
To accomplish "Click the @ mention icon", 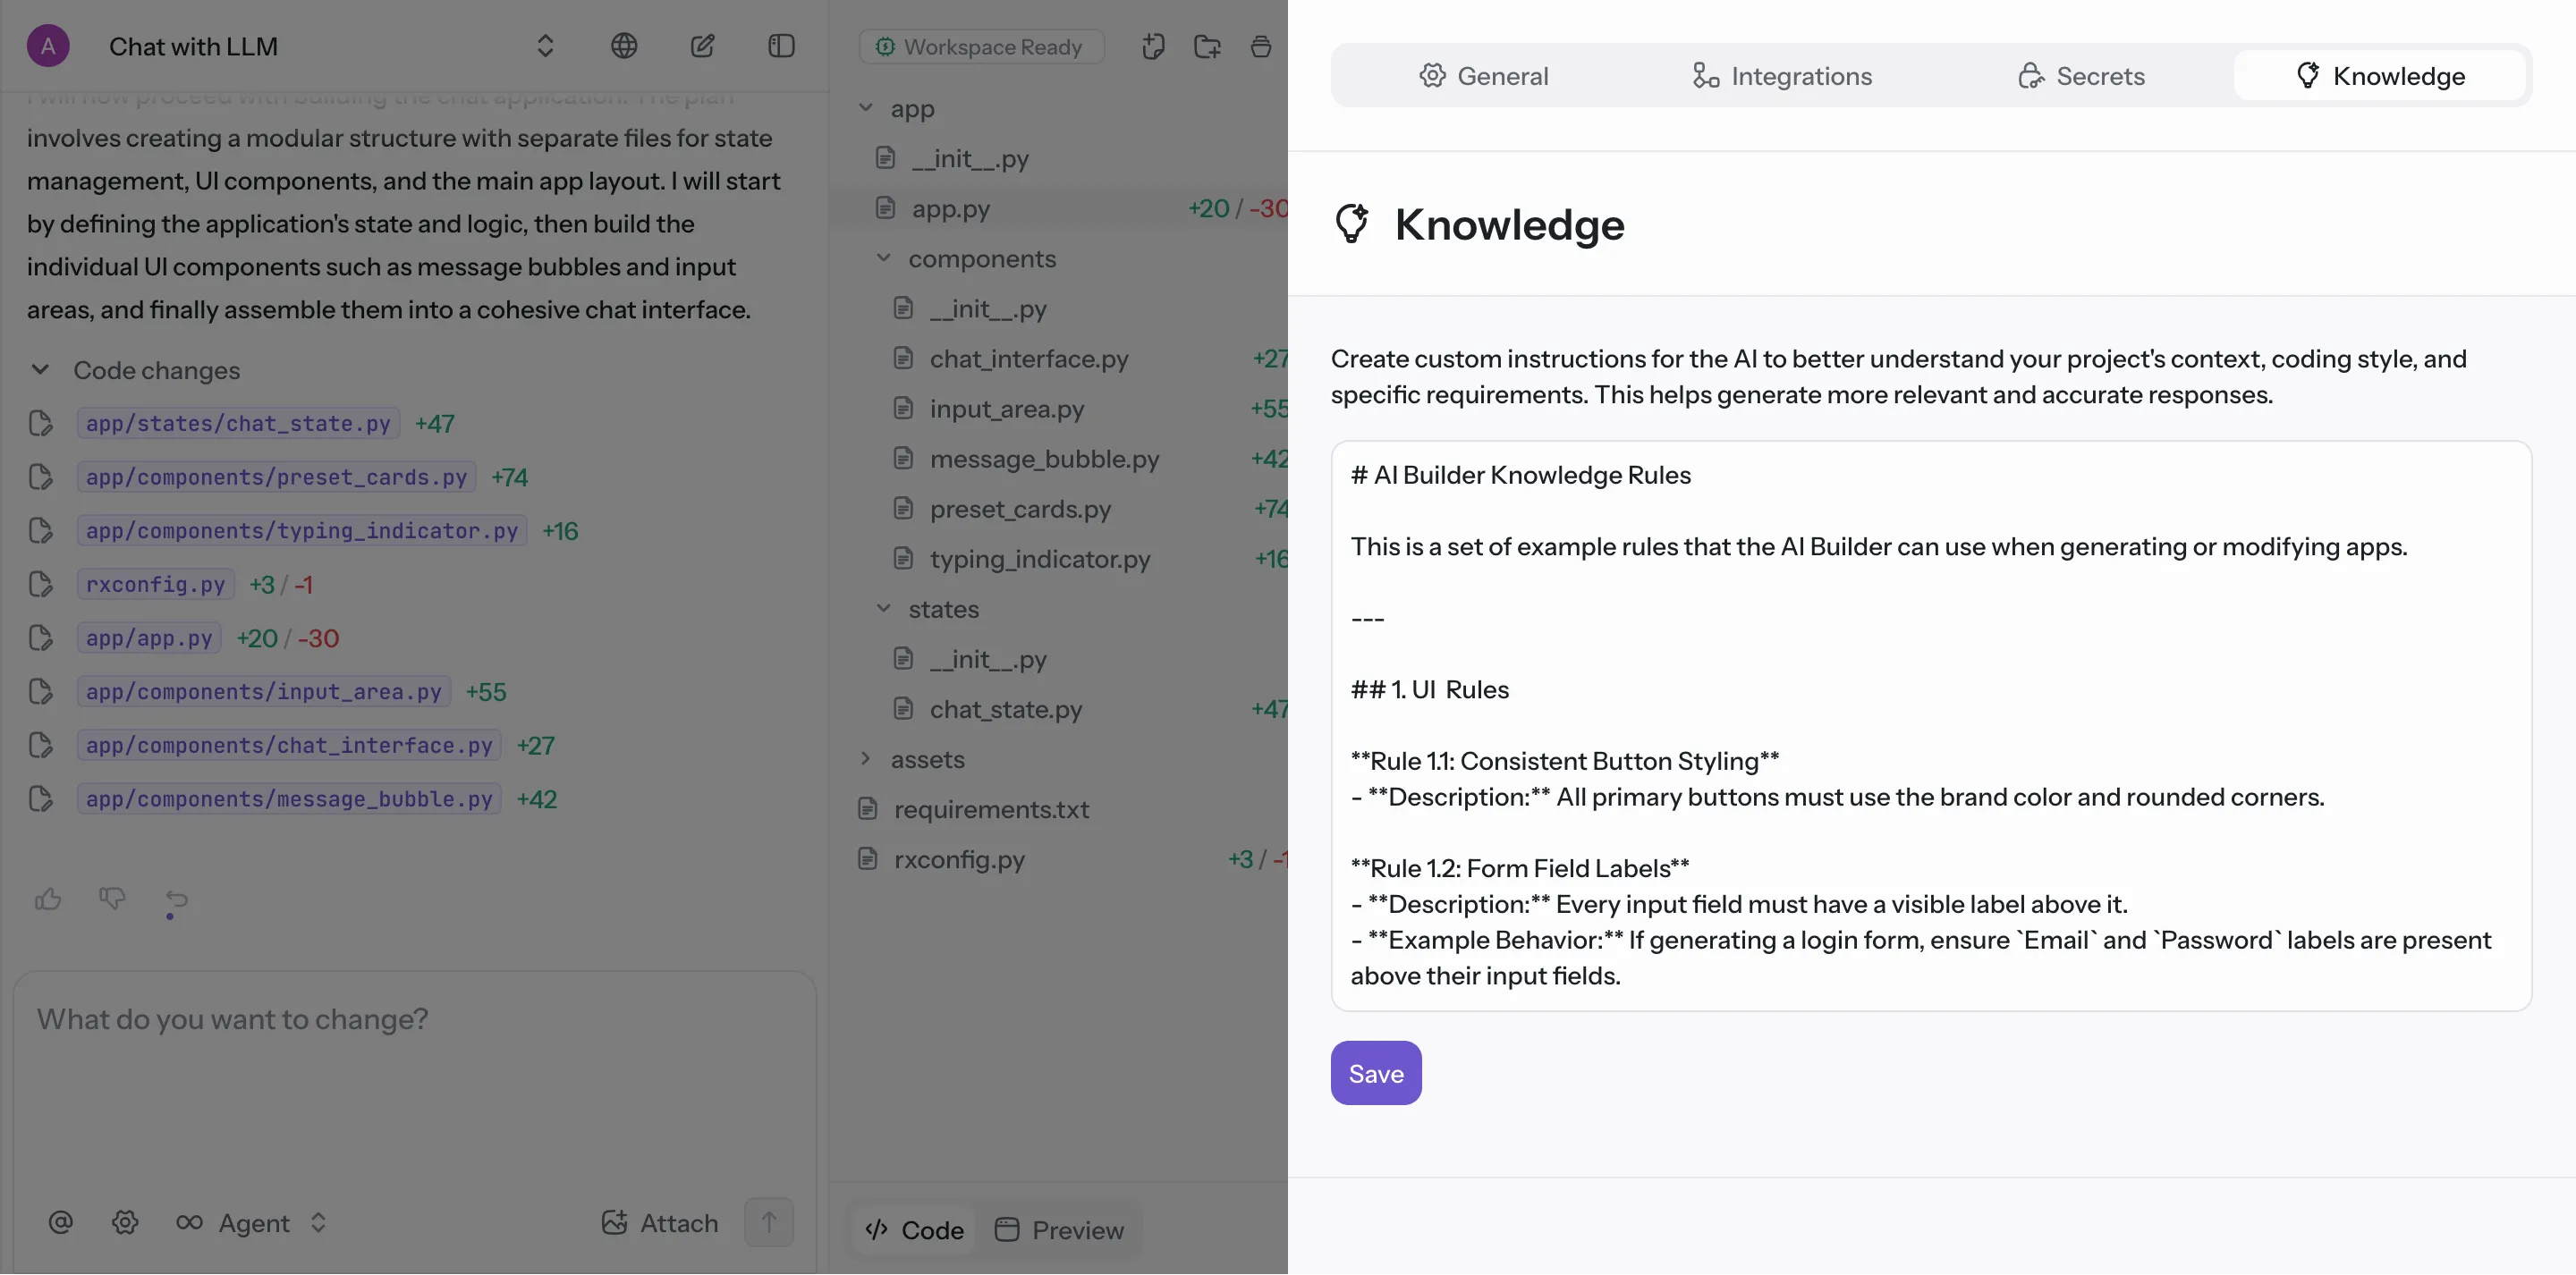I will click(60, 1222).
